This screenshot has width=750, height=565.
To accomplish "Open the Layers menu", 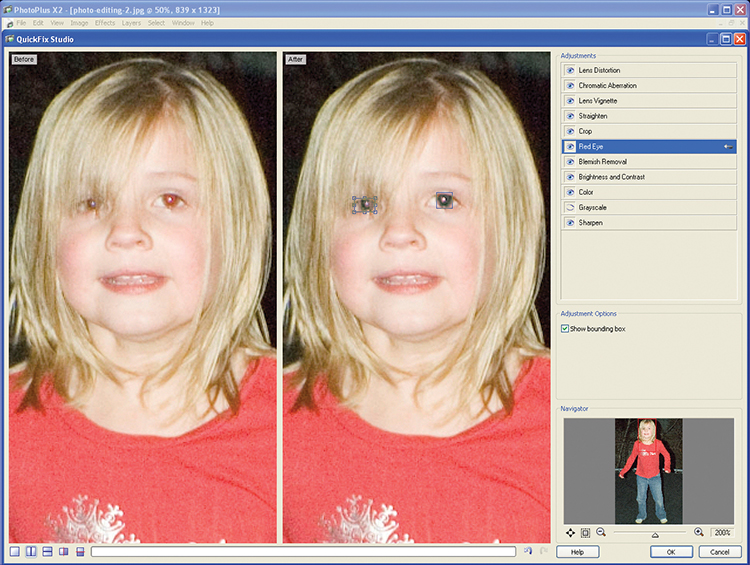I will 131,22.
